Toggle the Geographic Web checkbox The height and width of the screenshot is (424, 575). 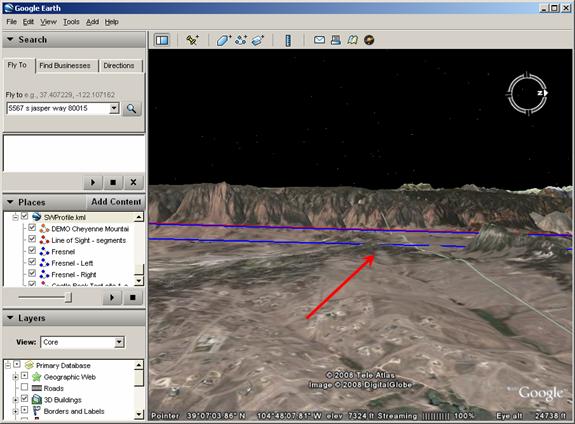click(x=25, y=376)
